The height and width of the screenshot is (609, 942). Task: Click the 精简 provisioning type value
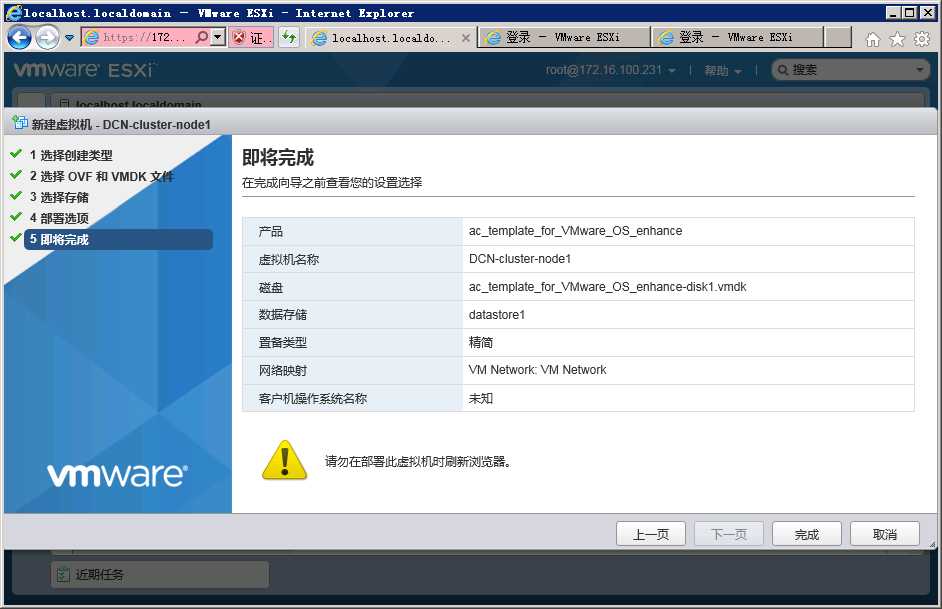point(481,342)
